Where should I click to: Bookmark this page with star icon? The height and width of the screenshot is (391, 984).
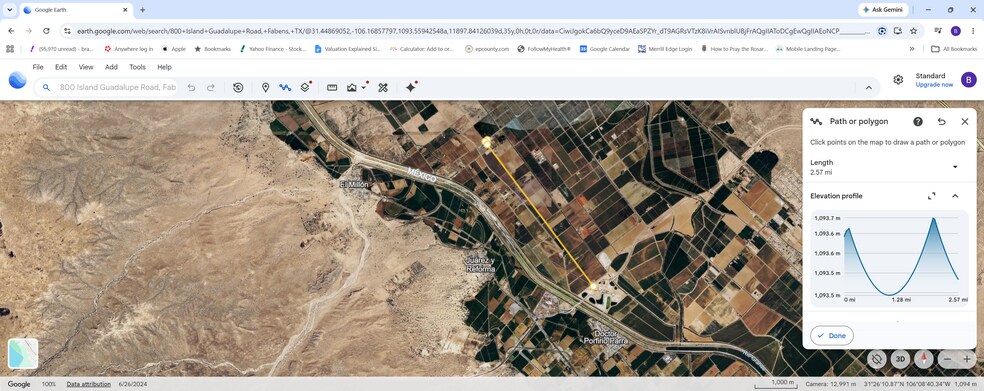click(913, 31)
